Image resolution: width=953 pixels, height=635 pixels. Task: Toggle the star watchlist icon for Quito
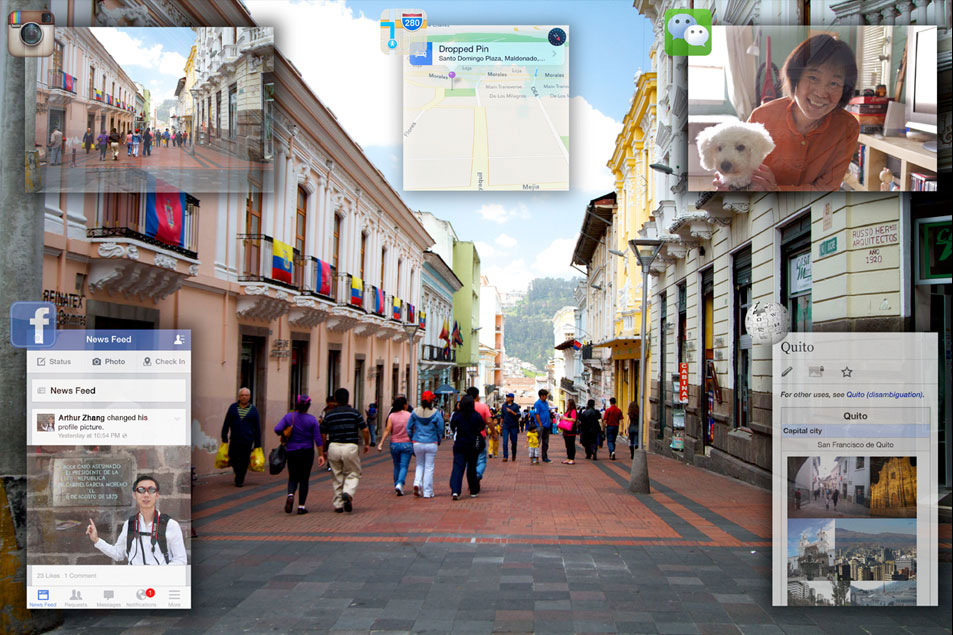click(x=846, y=372)
